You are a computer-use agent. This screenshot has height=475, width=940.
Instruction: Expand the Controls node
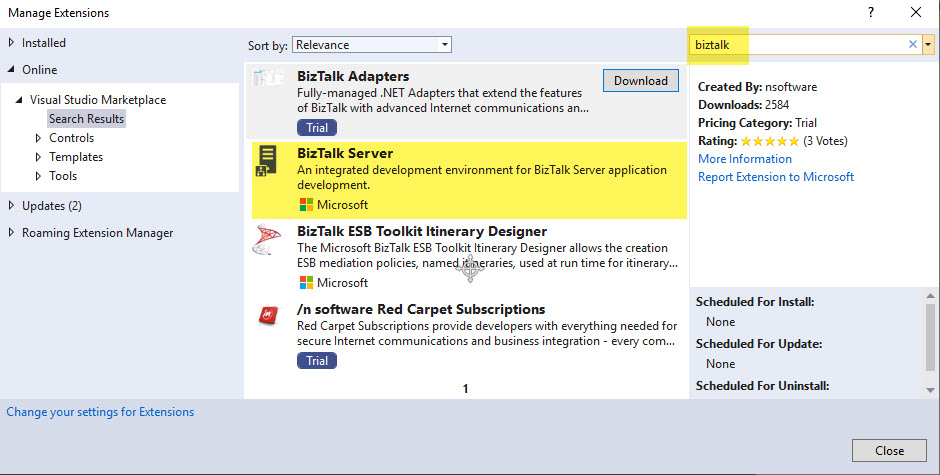pos(38,138)
